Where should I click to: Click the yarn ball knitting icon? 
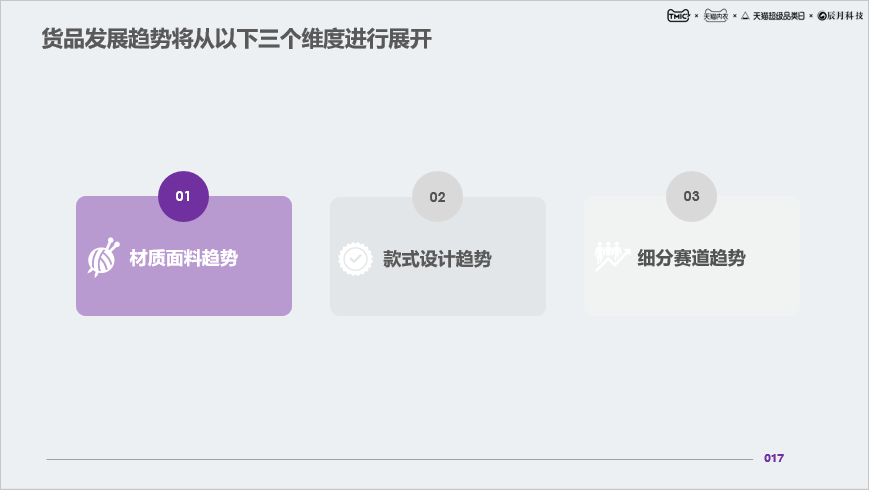pos(103,258)
